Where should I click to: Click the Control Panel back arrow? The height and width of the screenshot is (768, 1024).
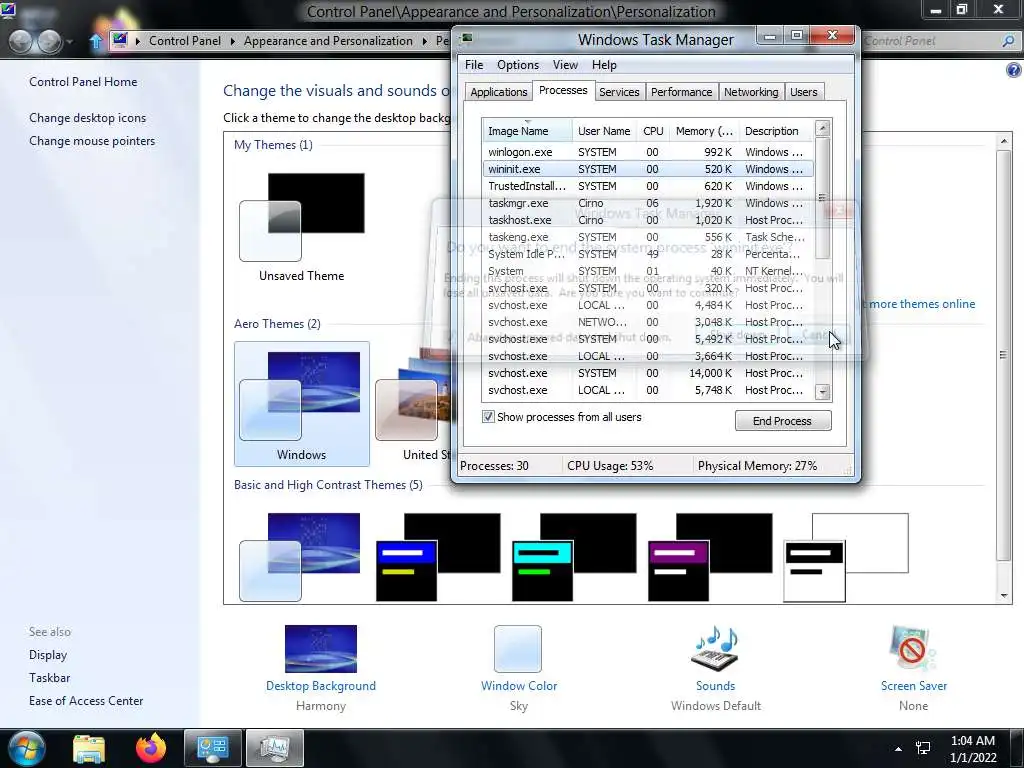20,41
